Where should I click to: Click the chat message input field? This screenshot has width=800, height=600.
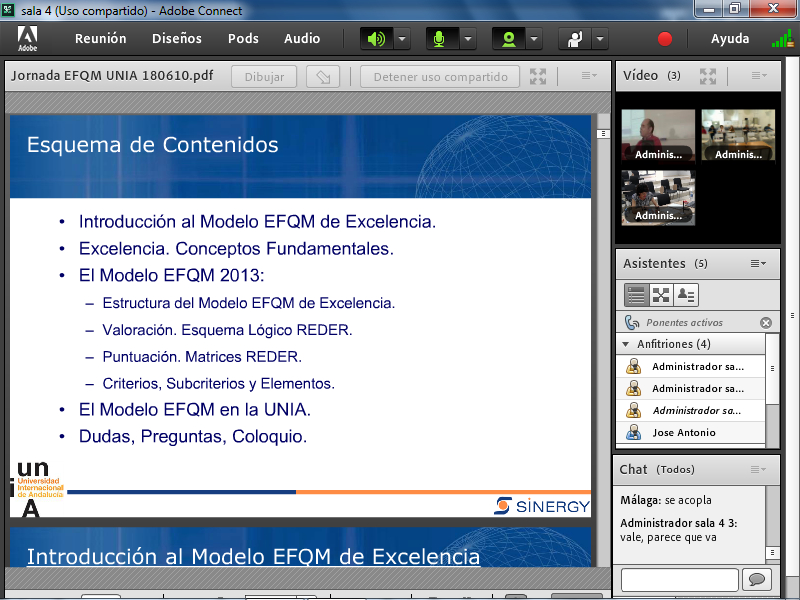click(680, 579)
